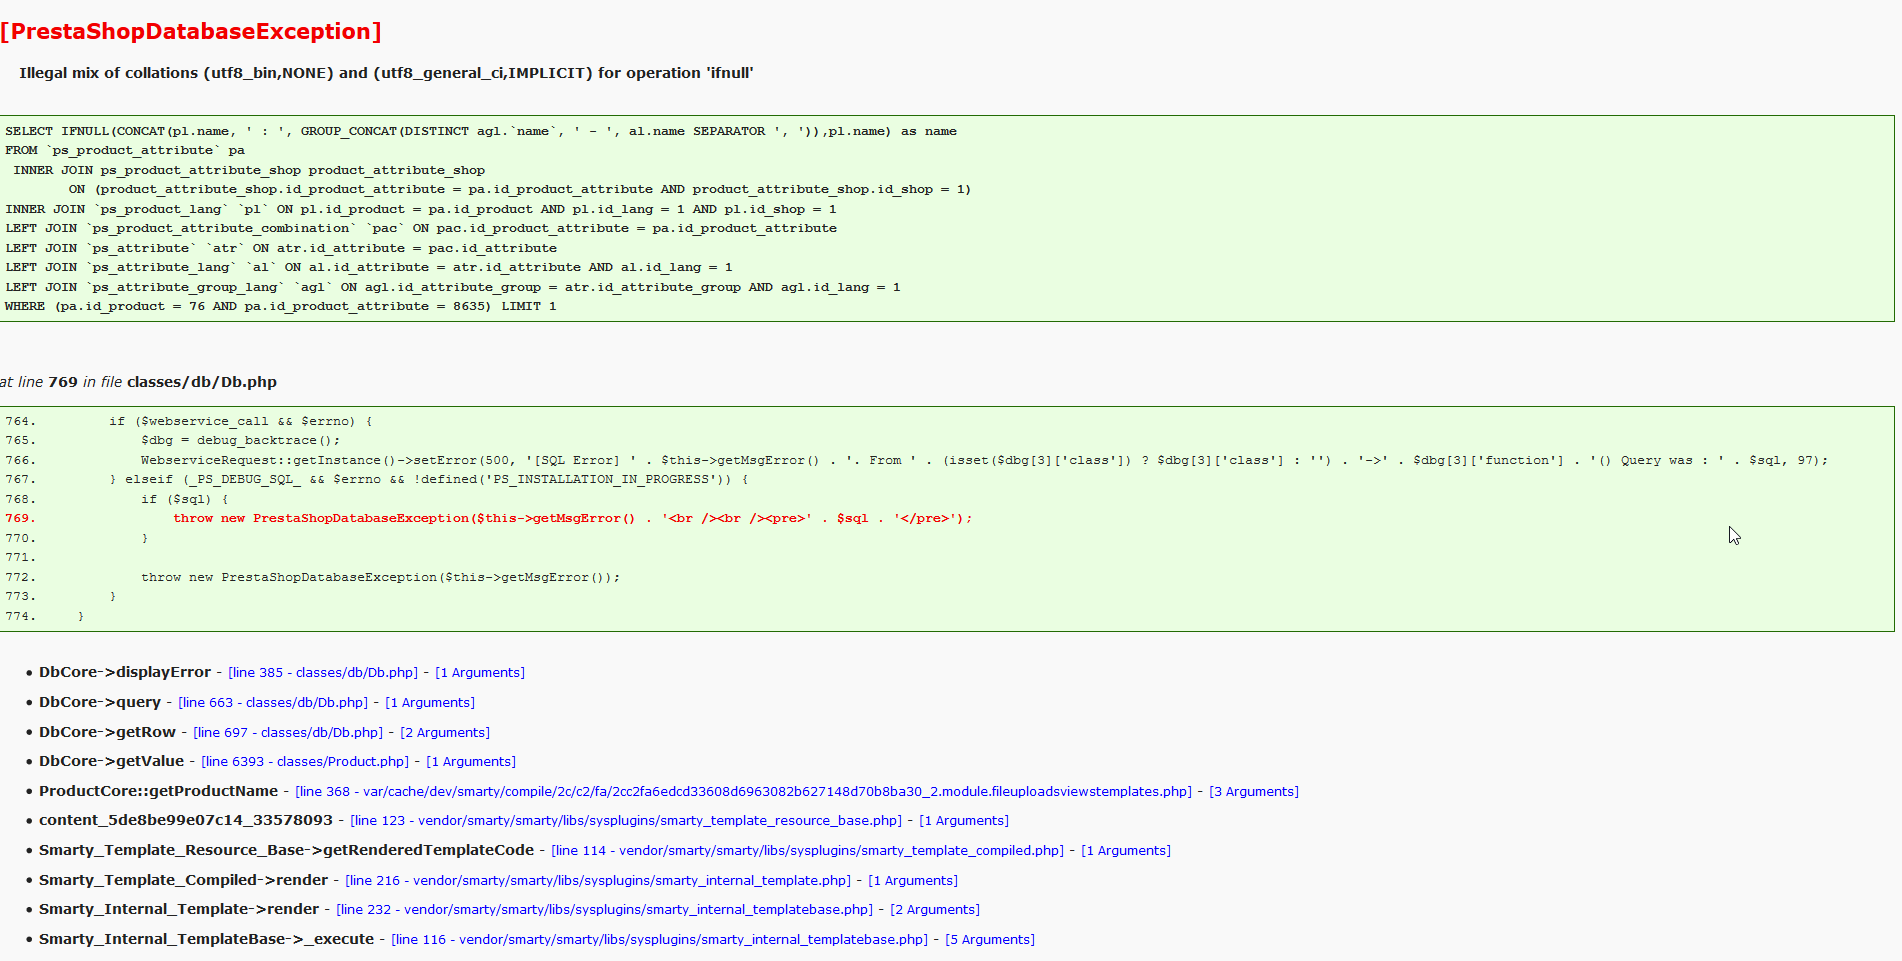Viewport: 1902px width, 961px height.
Task: Click the 'INNER JOIN ps_product_attribute_shop' line
Action: (249, 170)
